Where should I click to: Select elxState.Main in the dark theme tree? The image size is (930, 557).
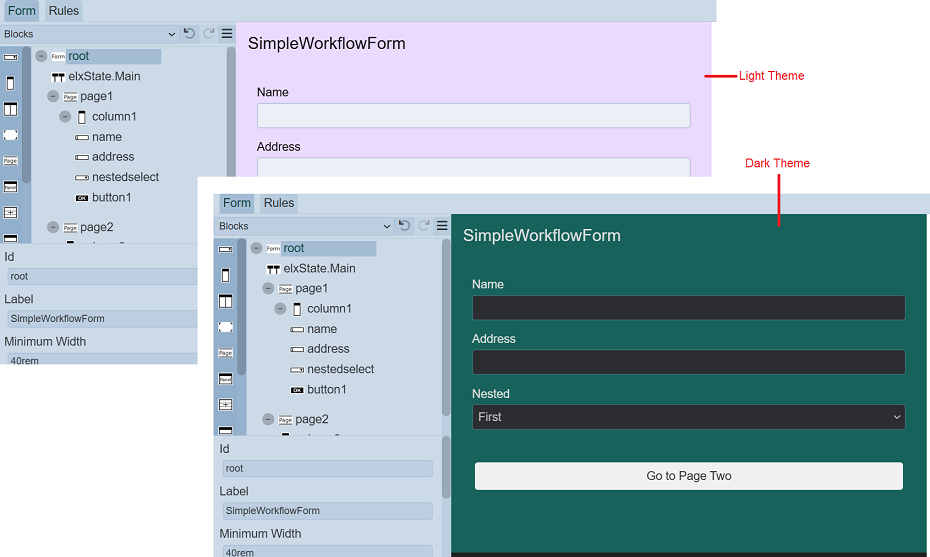tap(319, 268)
